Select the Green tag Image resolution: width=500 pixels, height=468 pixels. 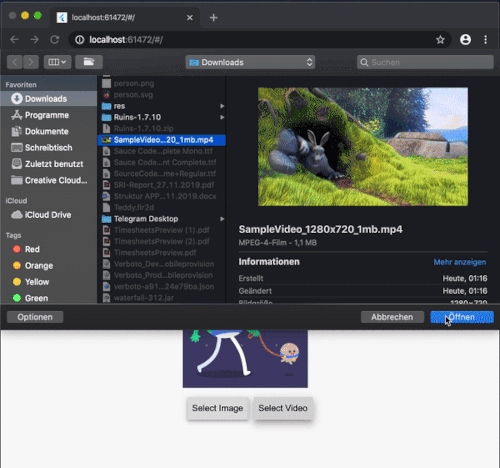49,298
